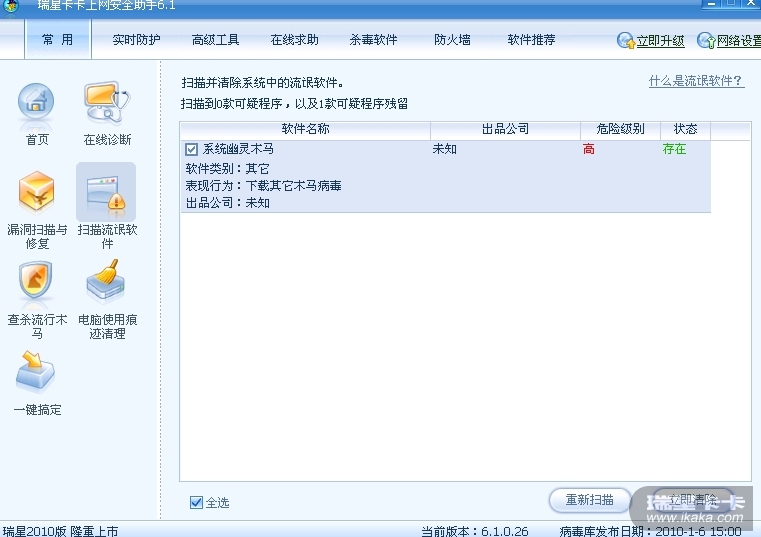Click the 当前版本：6.1.0.26 status text

(475, 531)
